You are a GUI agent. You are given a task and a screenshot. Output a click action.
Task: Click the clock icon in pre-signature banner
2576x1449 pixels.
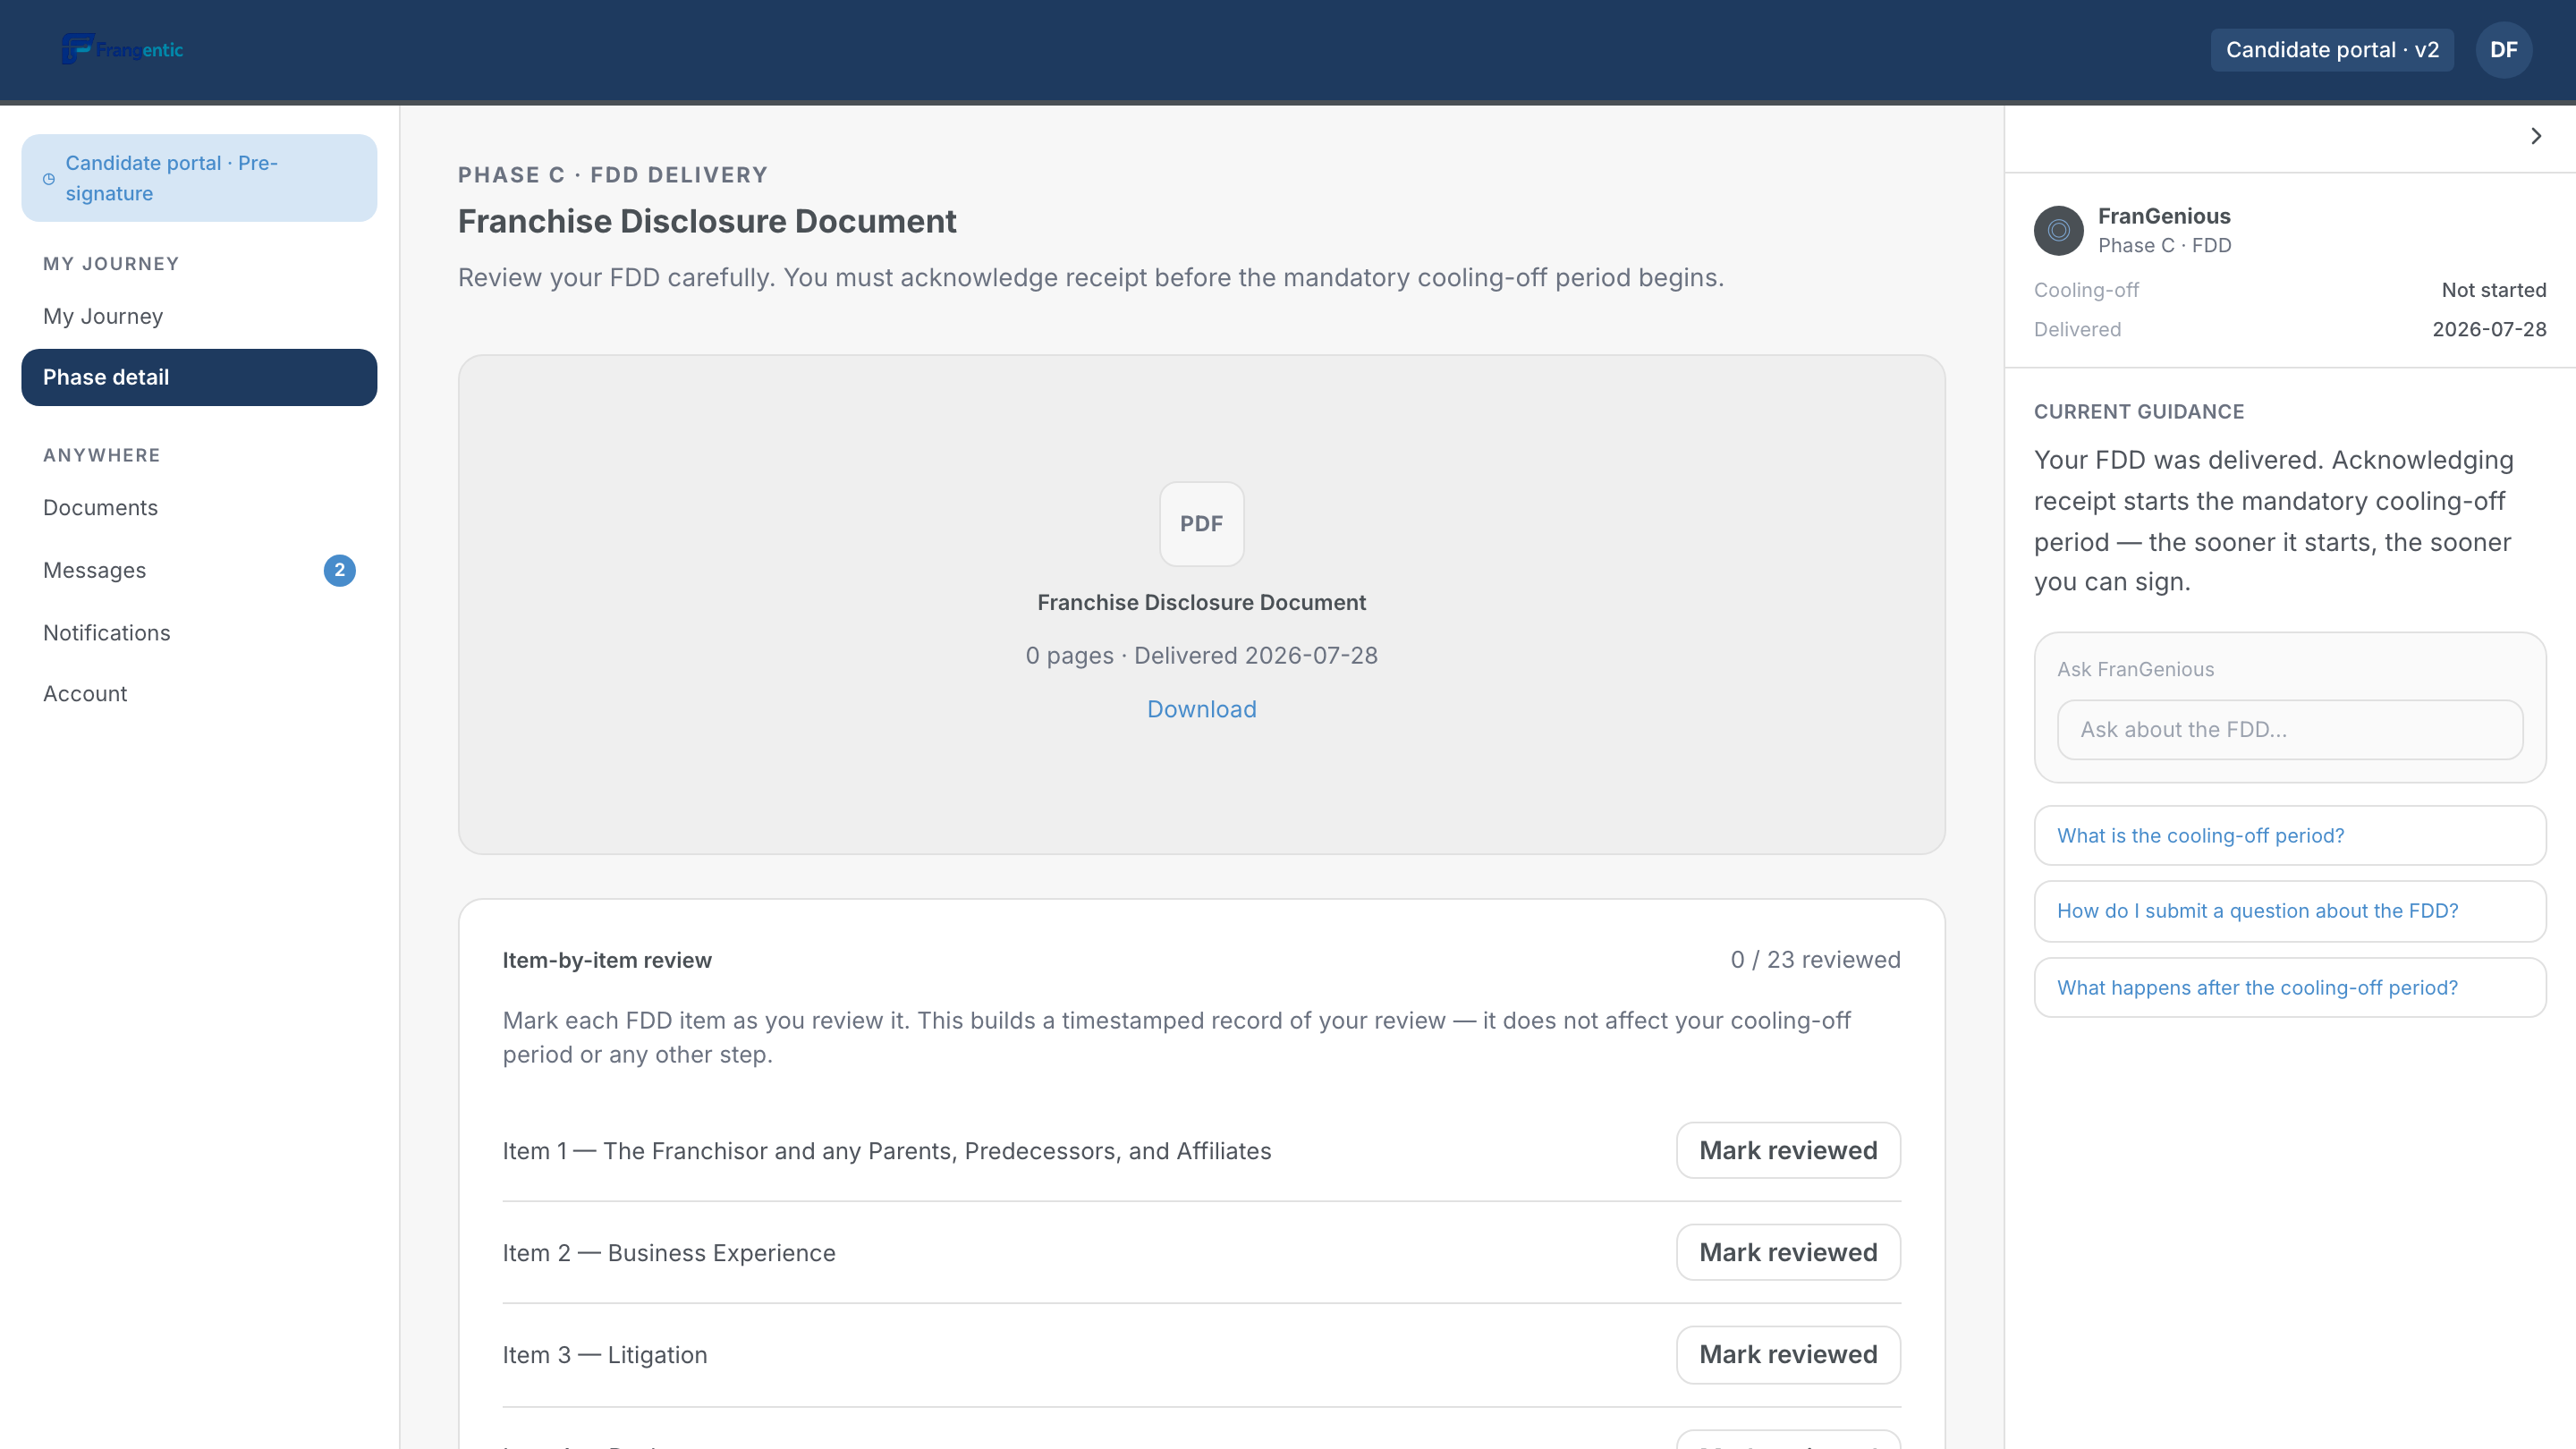coord(49,179)
